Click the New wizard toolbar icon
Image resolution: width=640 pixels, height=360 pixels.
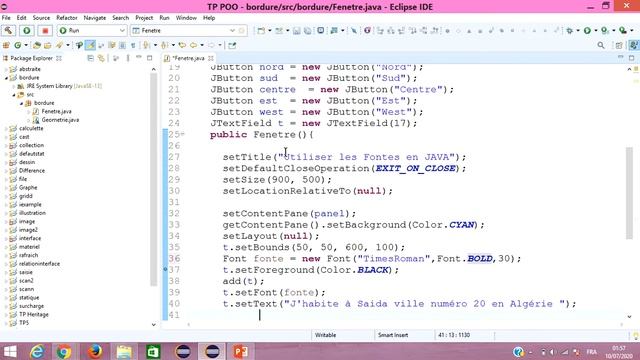pos(261,31)
